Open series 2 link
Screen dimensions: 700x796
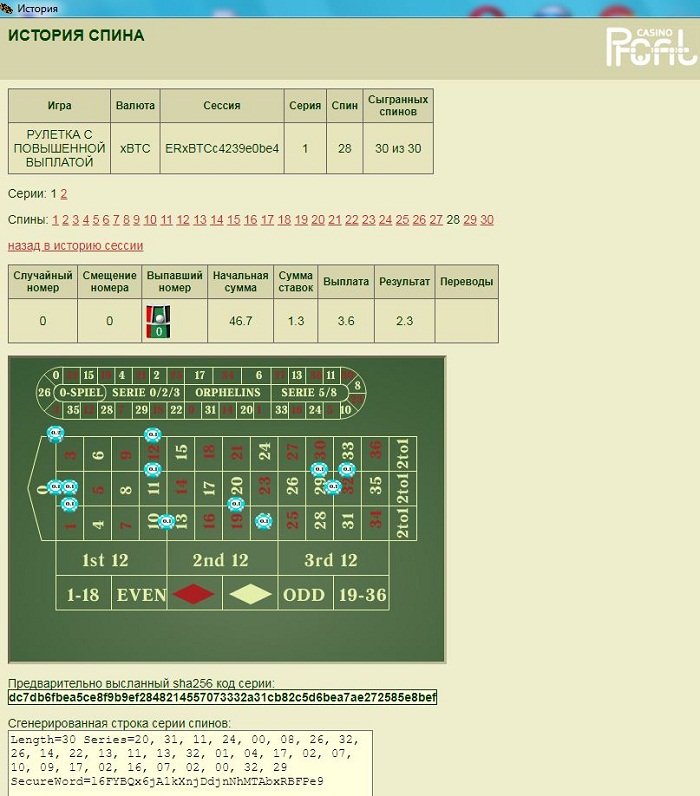64,194
